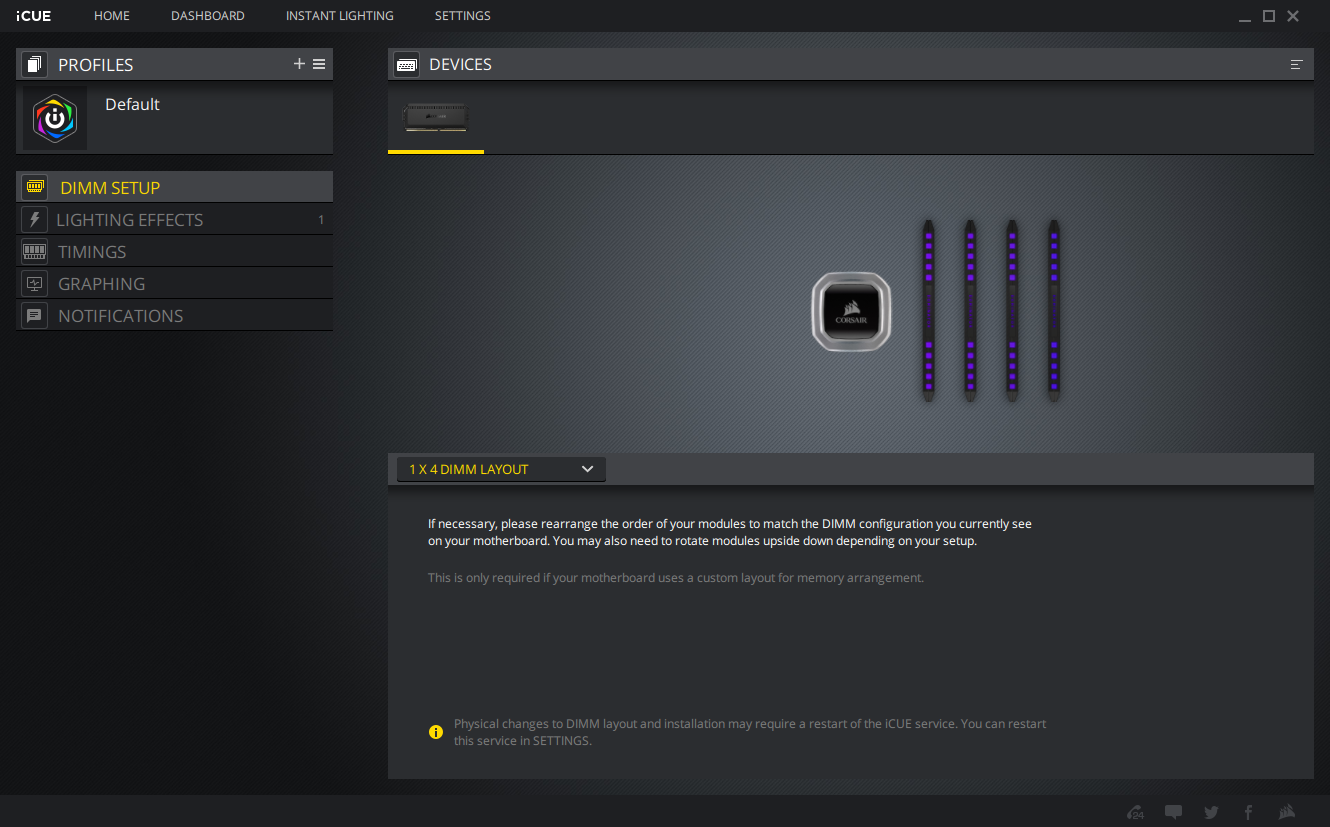Click the Corsair CPU cooler image
Image resolution: width=1330 pixels, height=827 pixels.
coord(851,312)
